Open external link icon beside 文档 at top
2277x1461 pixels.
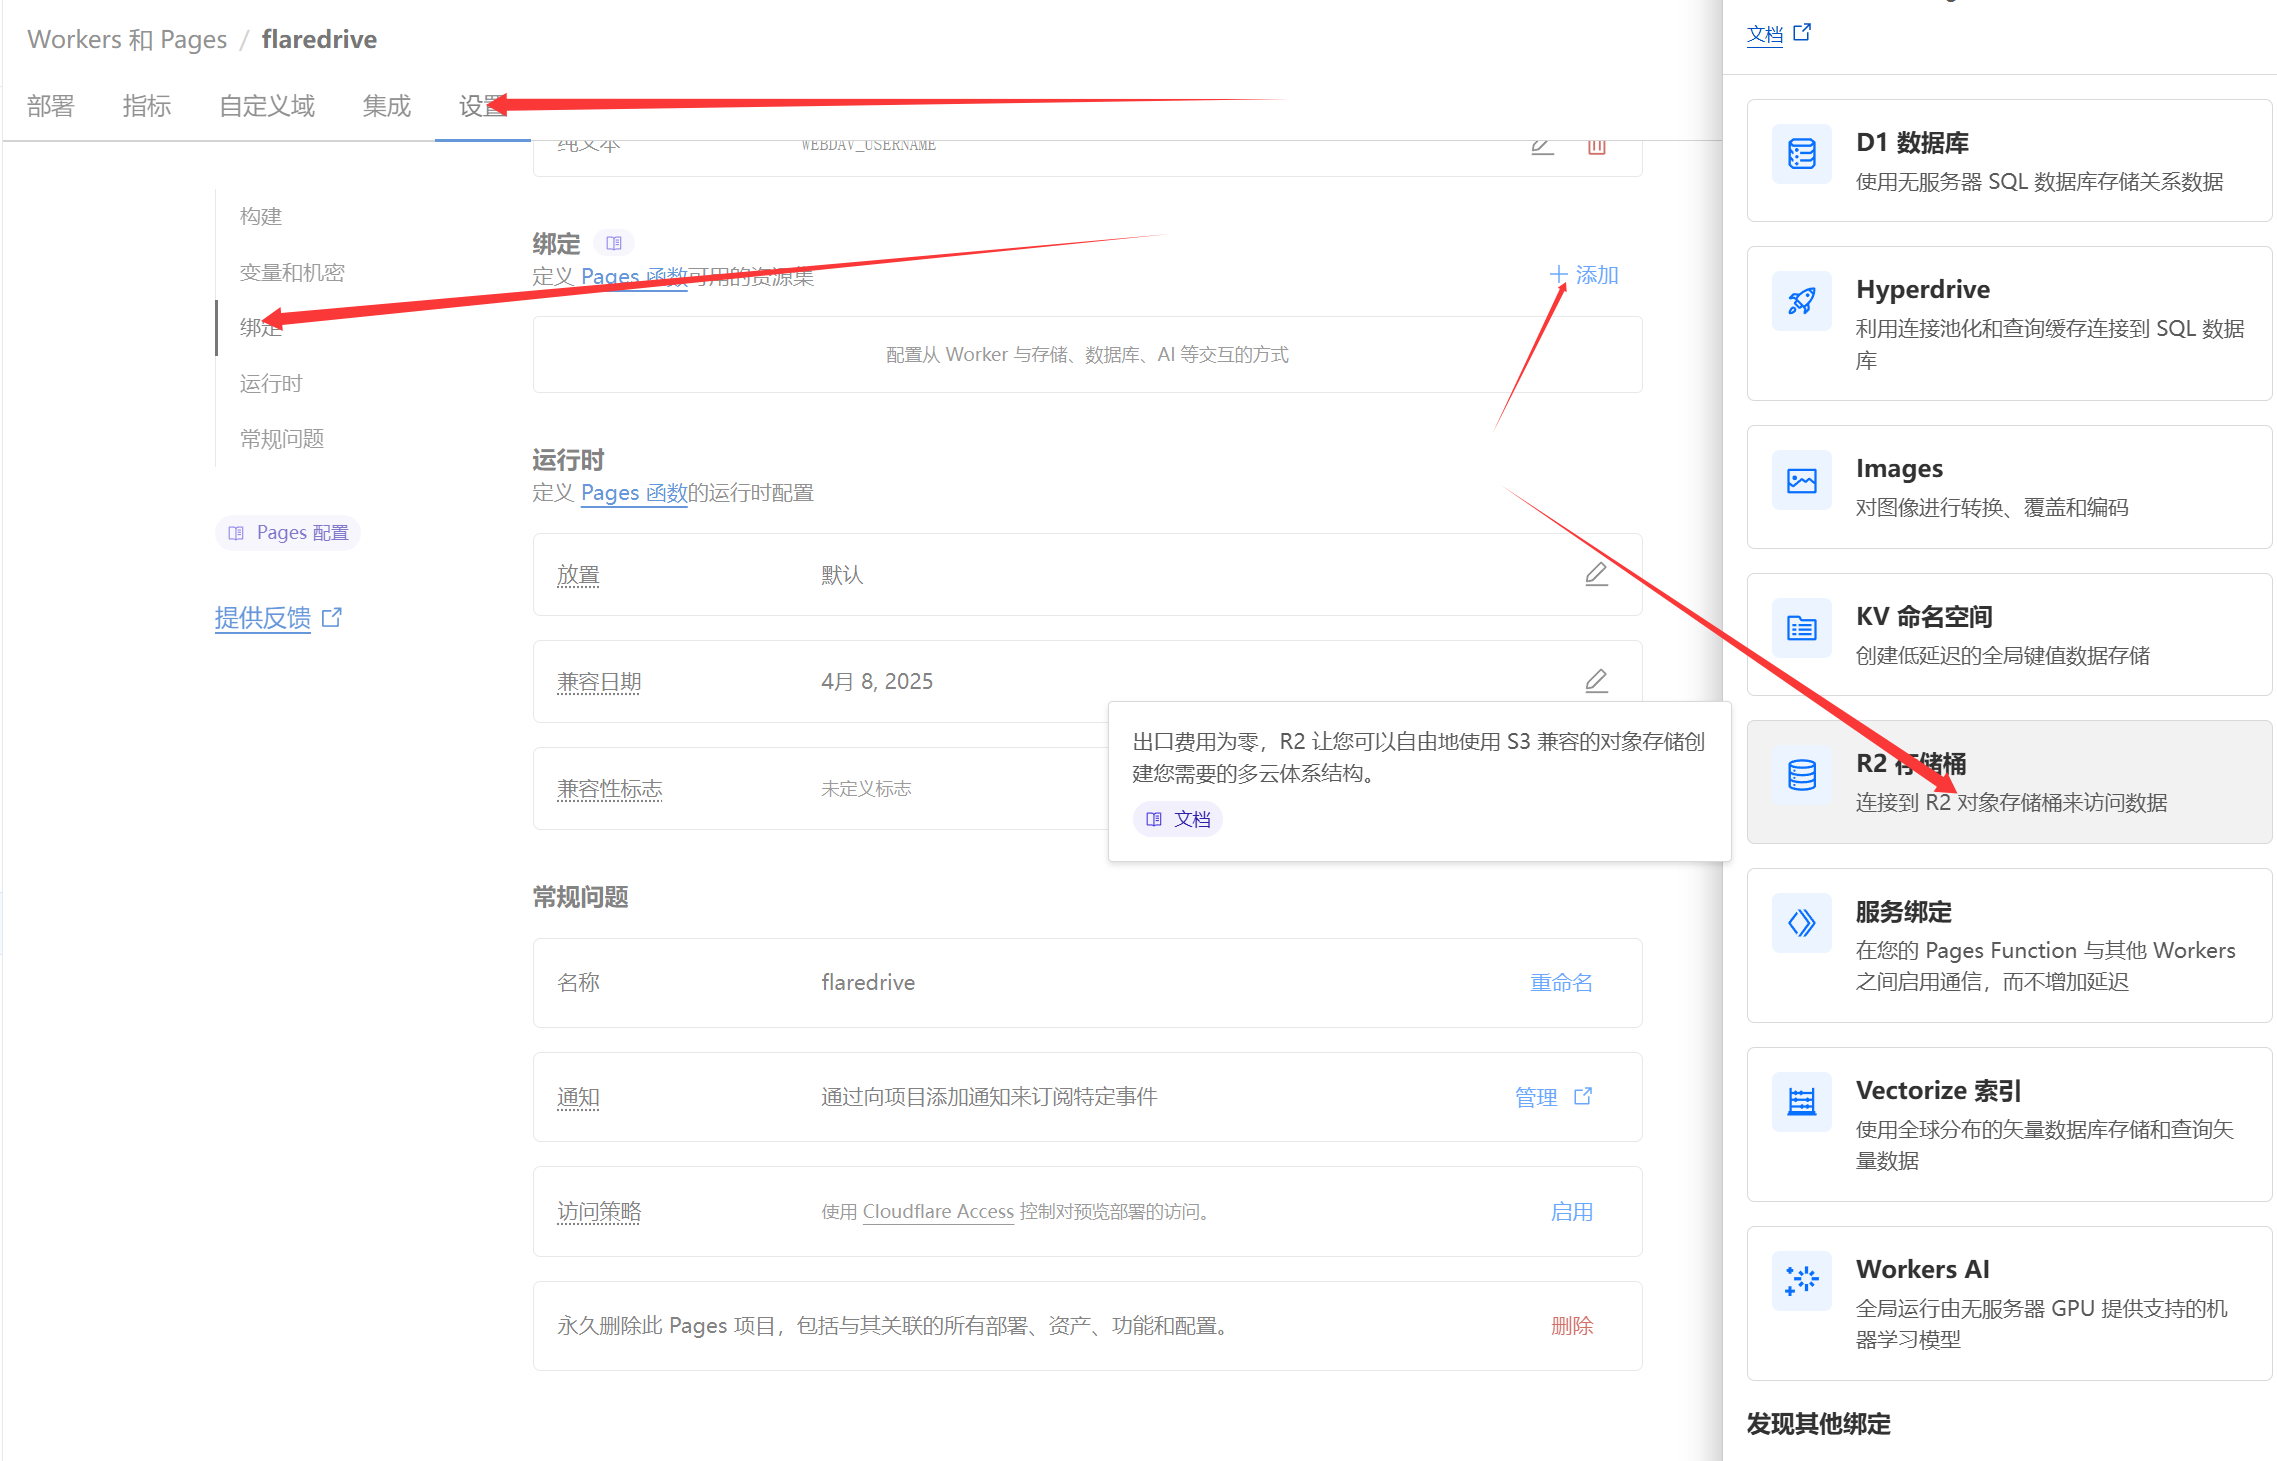(x=1802, y=33)
